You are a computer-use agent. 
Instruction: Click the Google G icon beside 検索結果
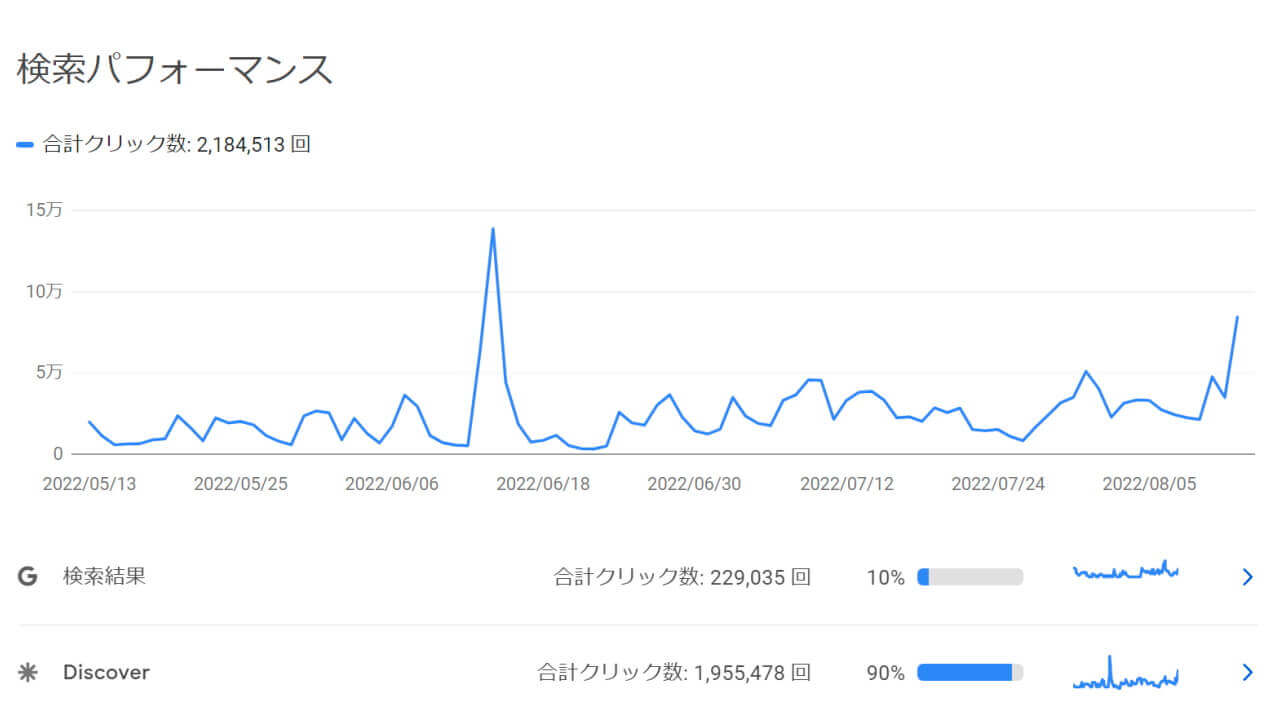point(28,576)
